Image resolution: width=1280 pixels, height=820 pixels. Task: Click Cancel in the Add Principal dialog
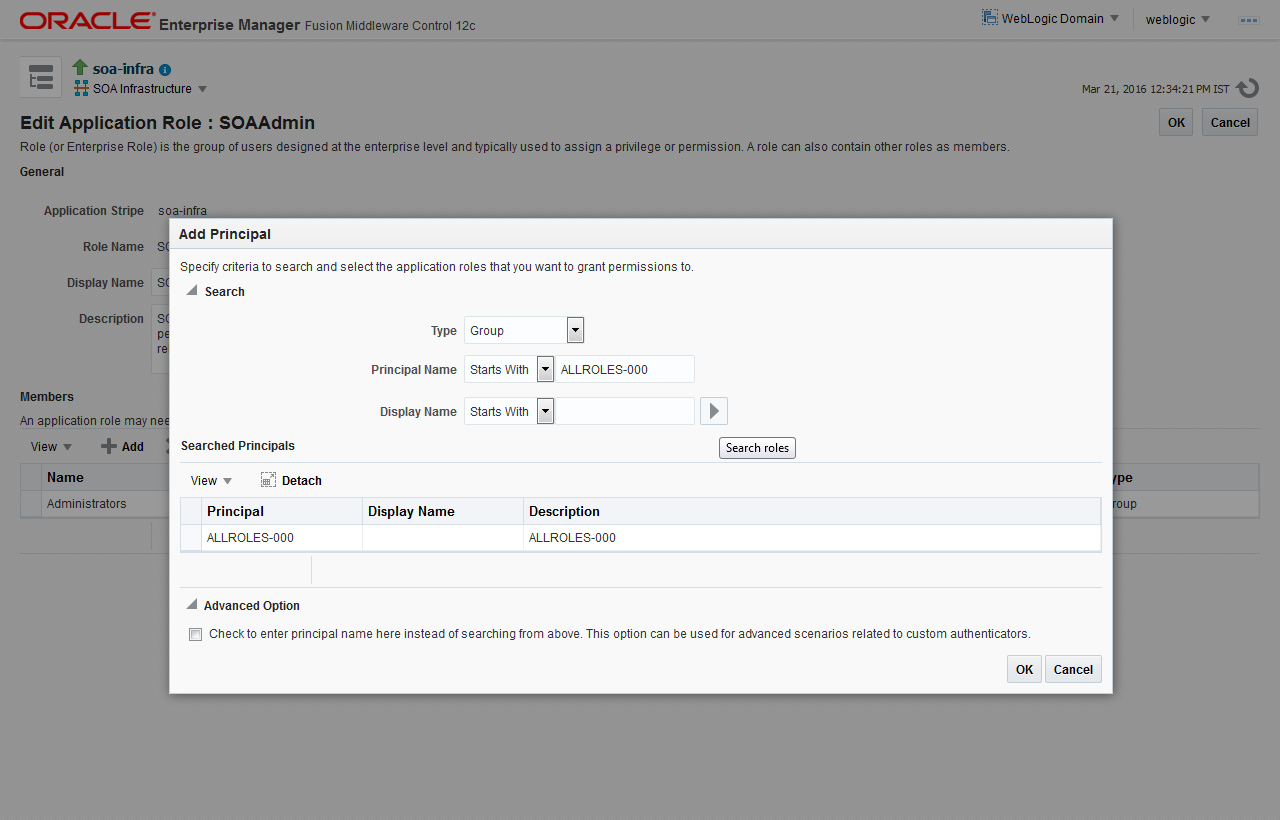click(1073, 669)
